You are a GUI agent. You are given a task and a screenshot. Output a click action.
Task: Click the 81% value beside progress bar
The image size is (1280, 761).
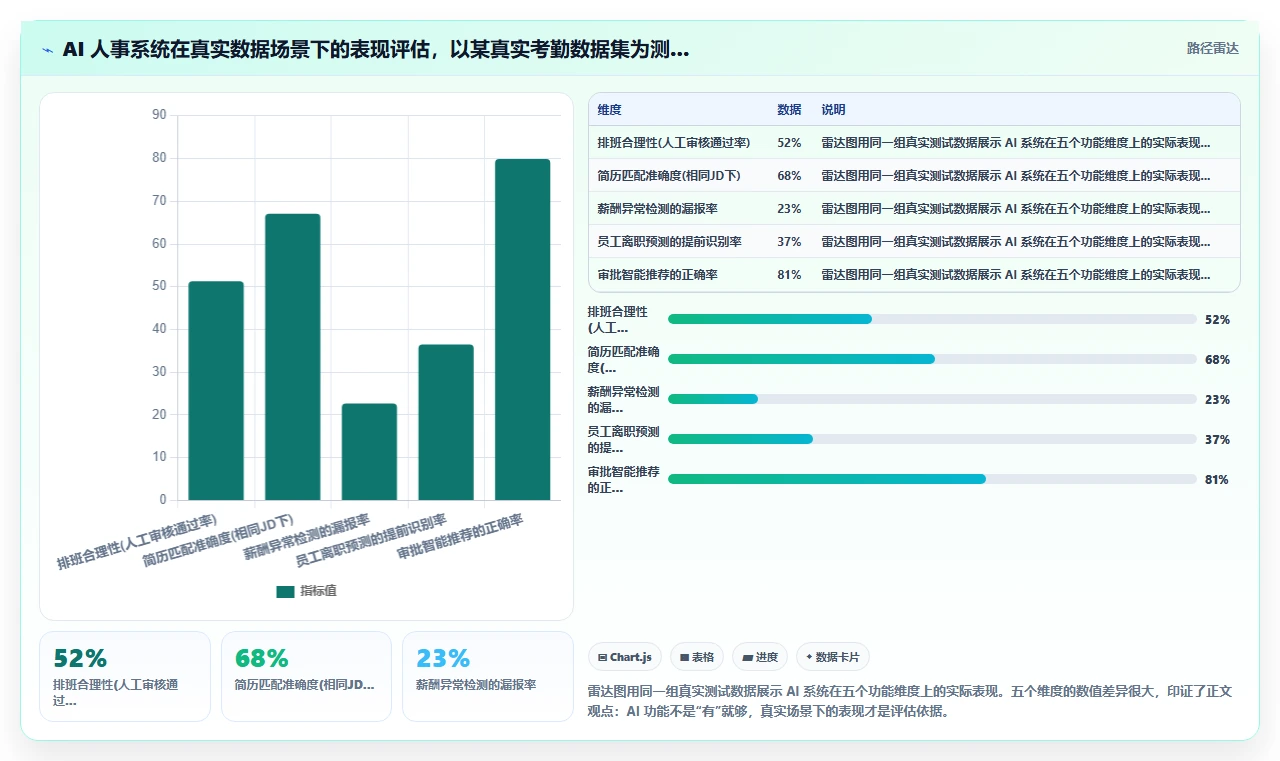tap(1217, 480)
